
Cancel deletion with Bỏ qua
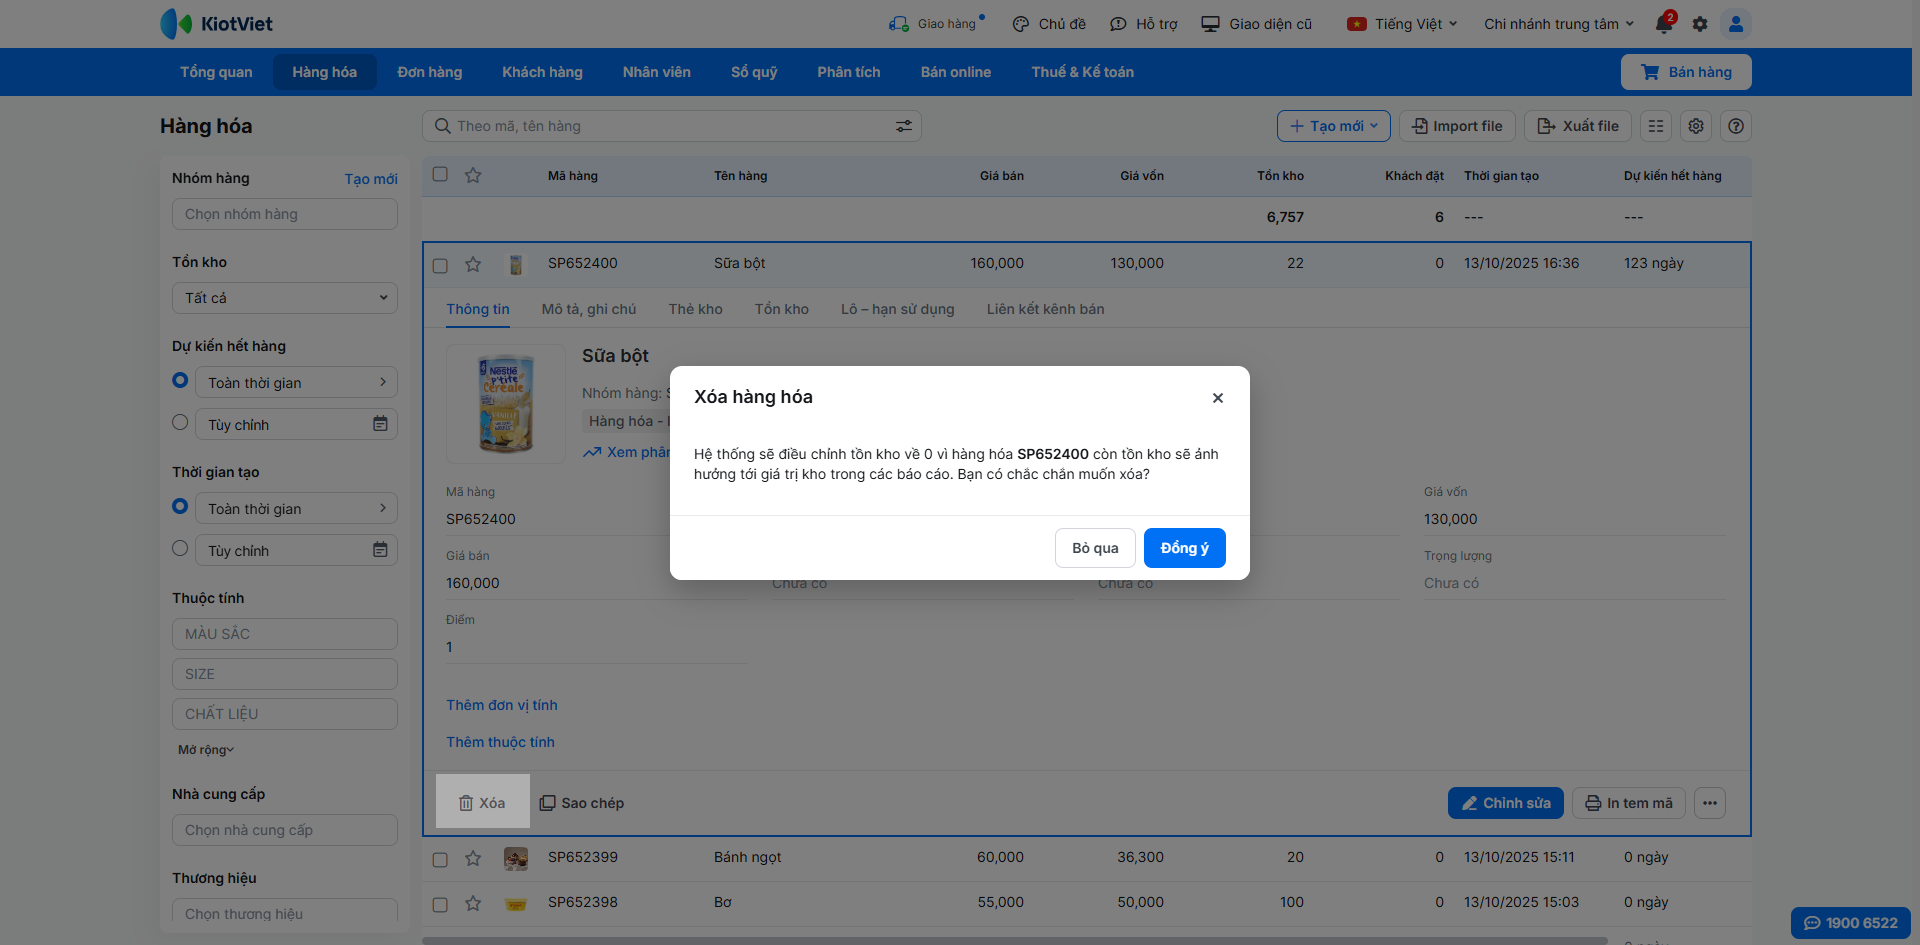[1095, 548]
